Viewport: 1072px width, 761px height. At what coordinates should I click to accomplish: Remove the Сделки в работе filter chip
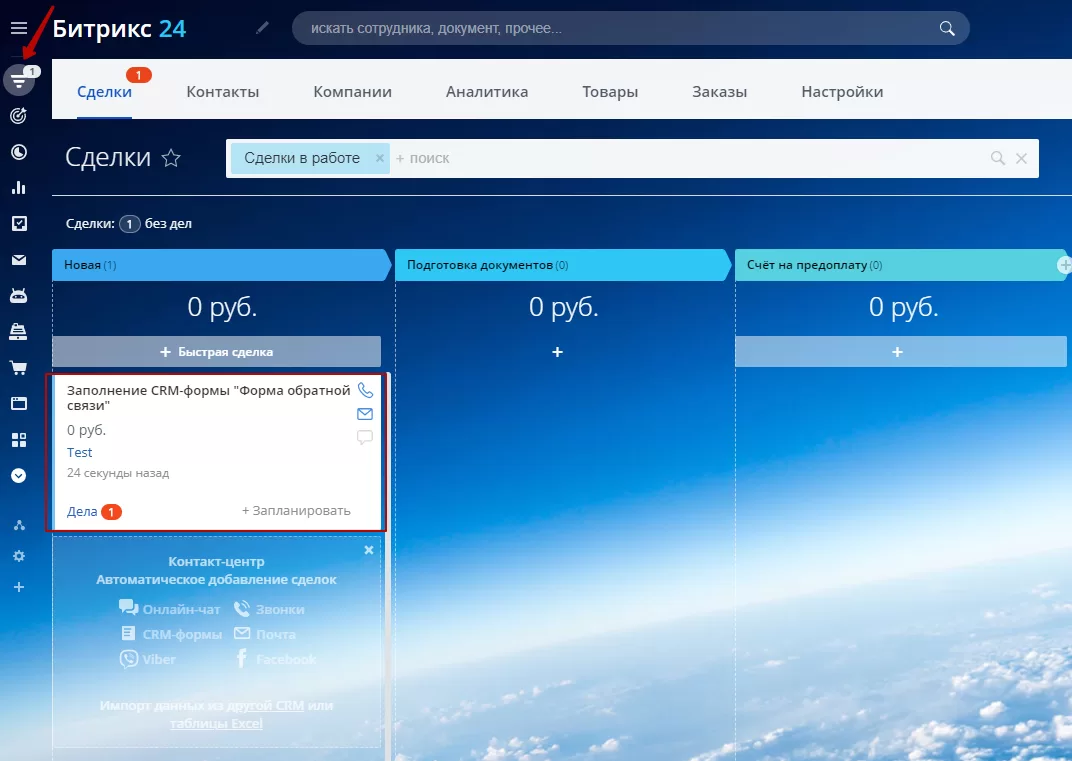379,158
